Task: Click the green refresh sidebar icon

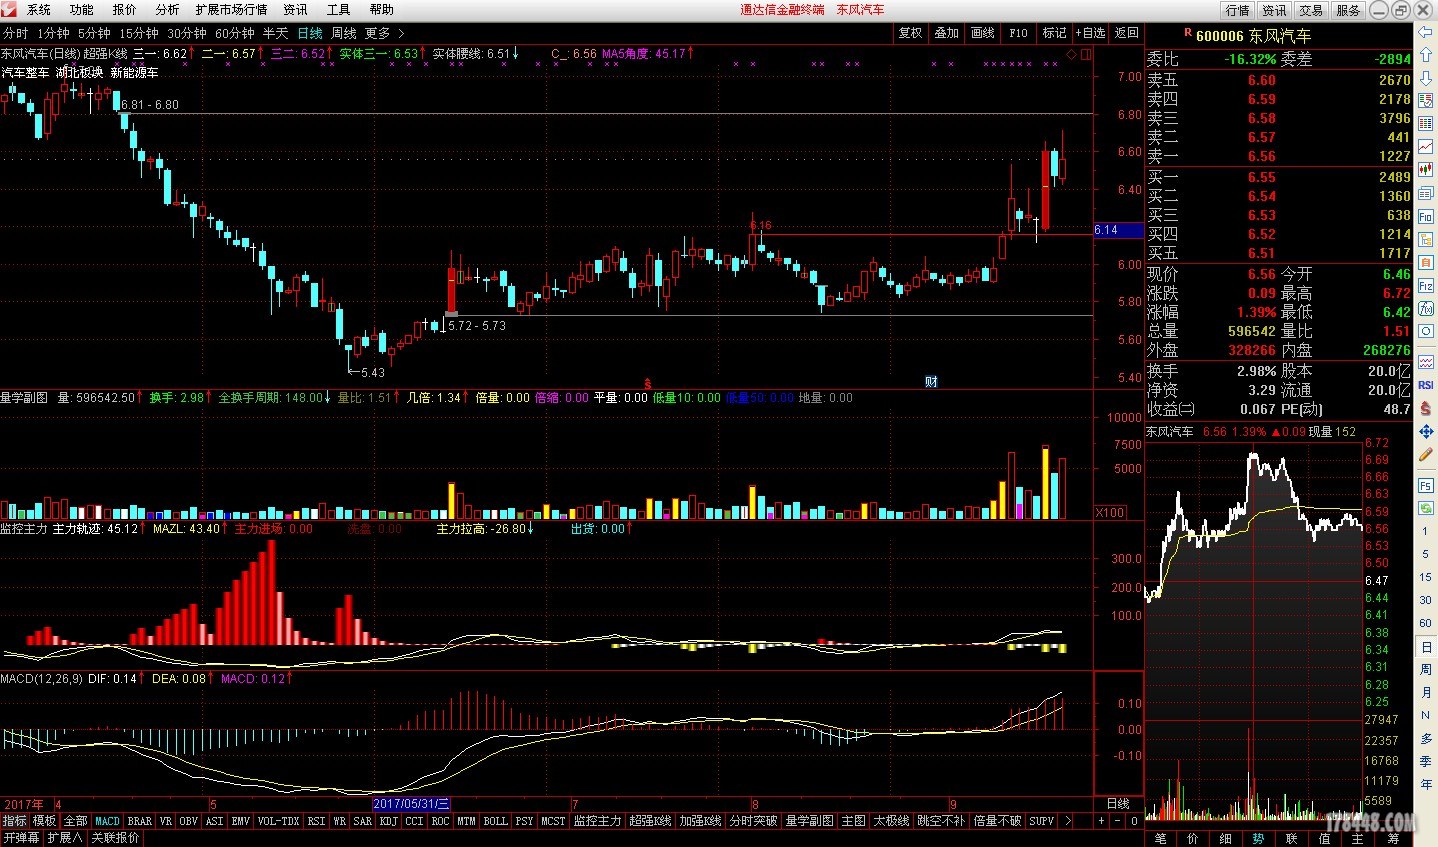Action: point(1426,509)
